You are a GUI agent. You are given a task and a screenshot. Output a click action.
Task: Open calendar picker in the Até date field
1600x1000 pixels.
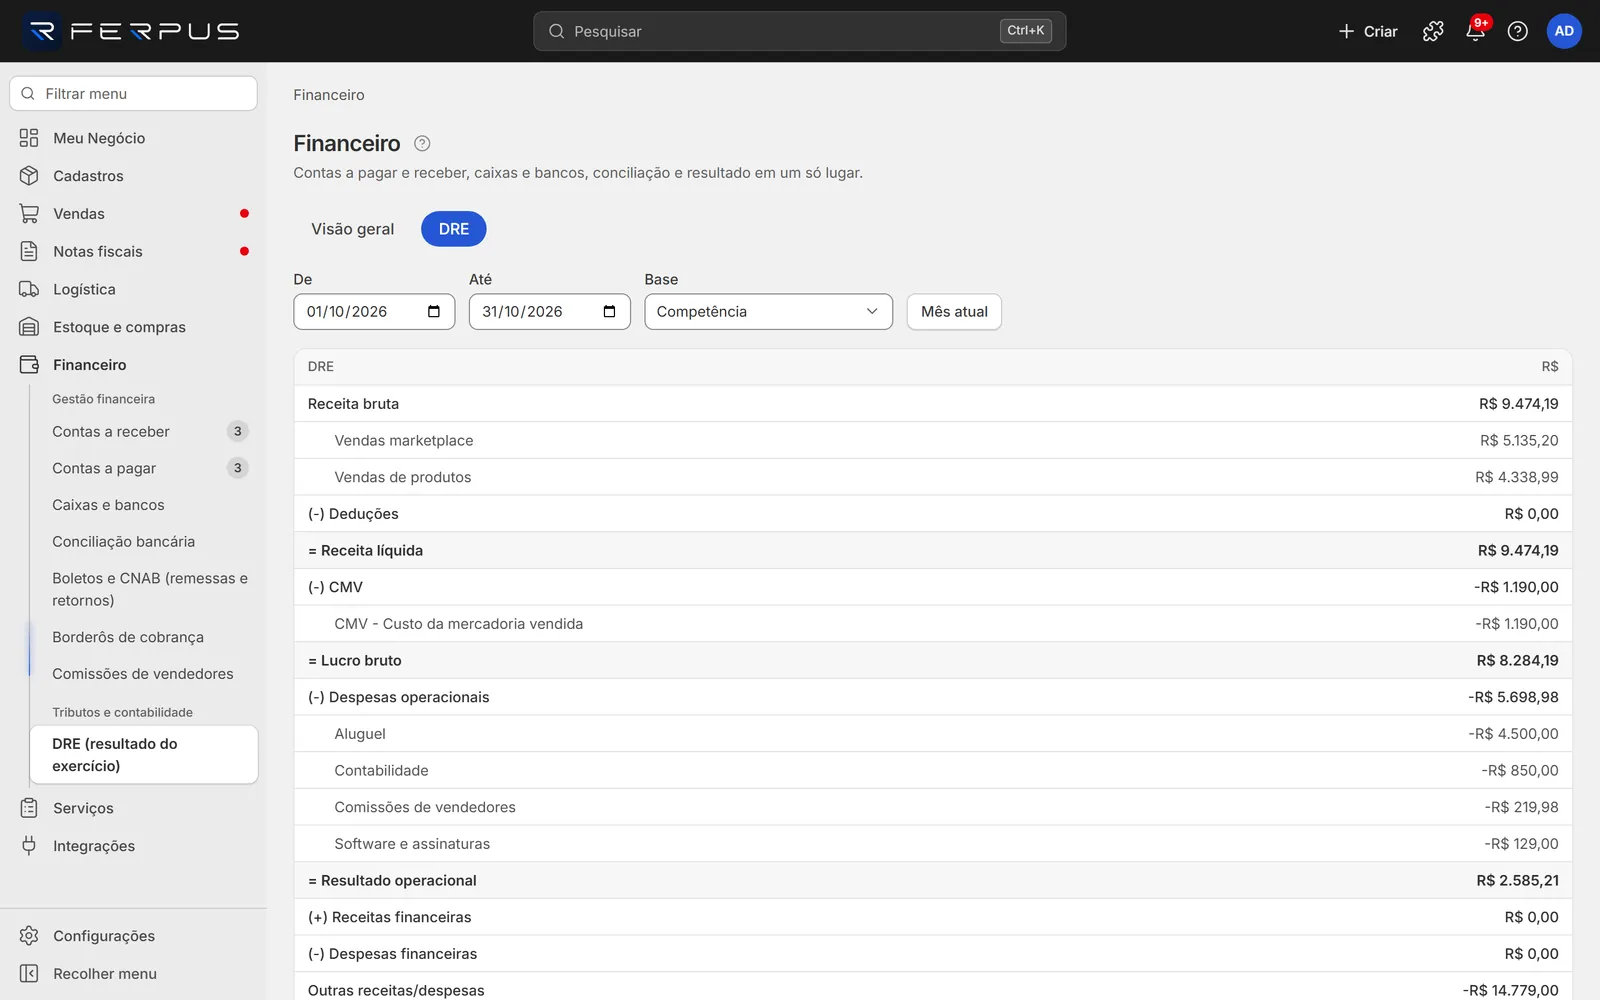pyautogui.click(x=609, y=312)
